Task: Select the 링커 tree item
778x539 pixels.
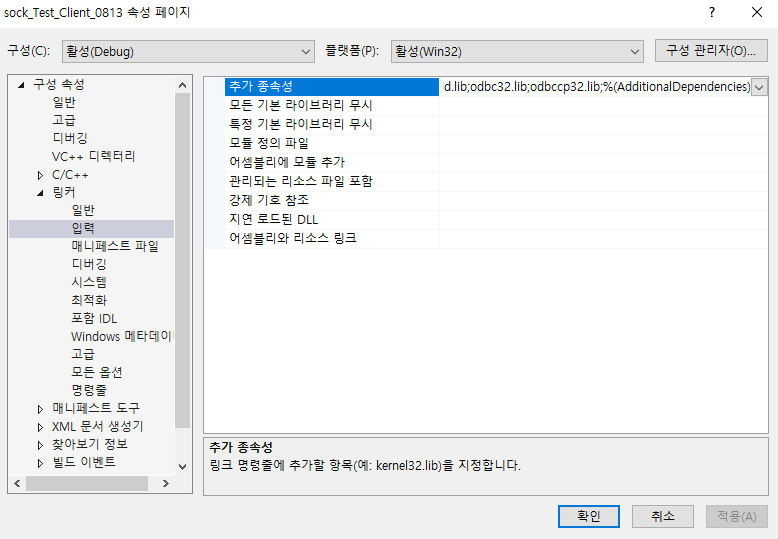Action: [x=64, y=193]
